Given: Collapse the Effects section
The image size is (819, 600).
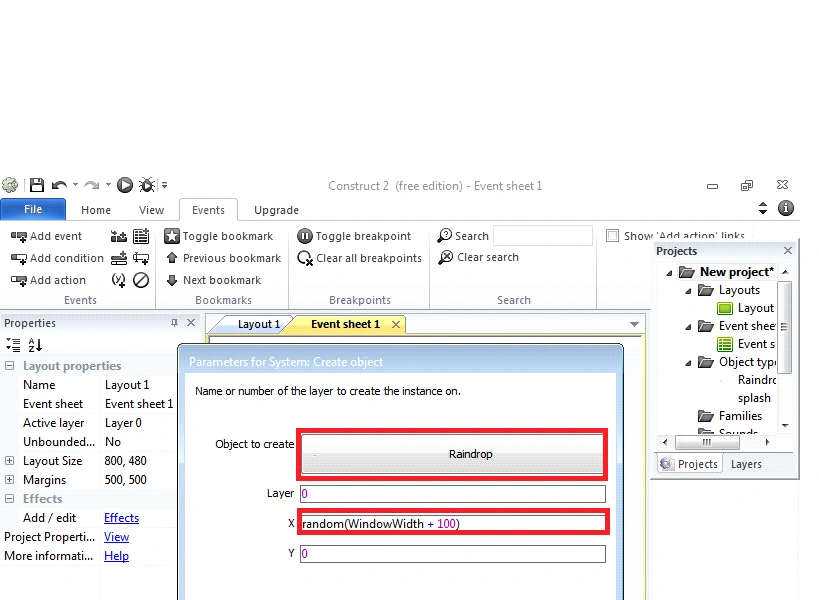Looking at the screenshot, I should click(x=9, y=498).
